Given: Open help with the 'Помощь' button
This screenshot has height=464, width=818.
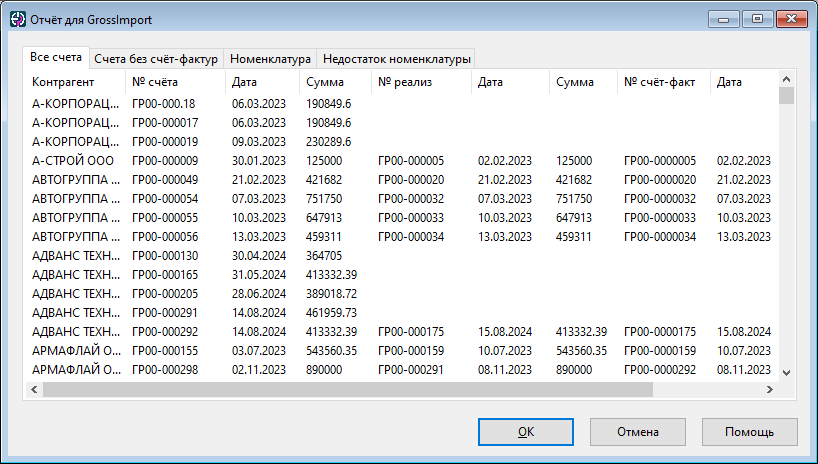Looking at the screenshot, I should 750,432.
